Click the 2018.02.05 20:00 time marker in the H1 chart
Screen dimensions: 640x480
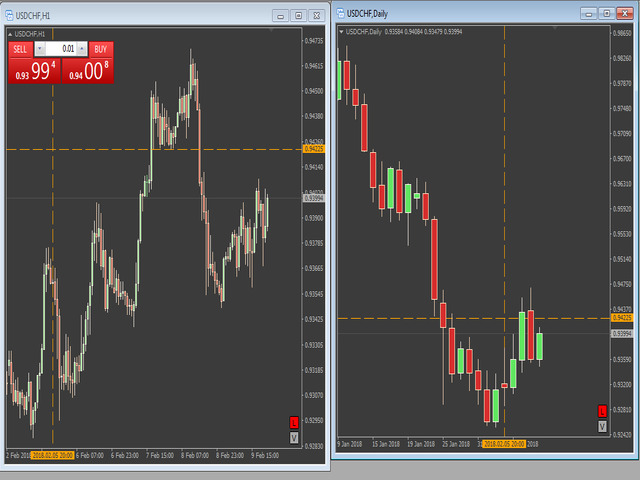click(53, 455)
